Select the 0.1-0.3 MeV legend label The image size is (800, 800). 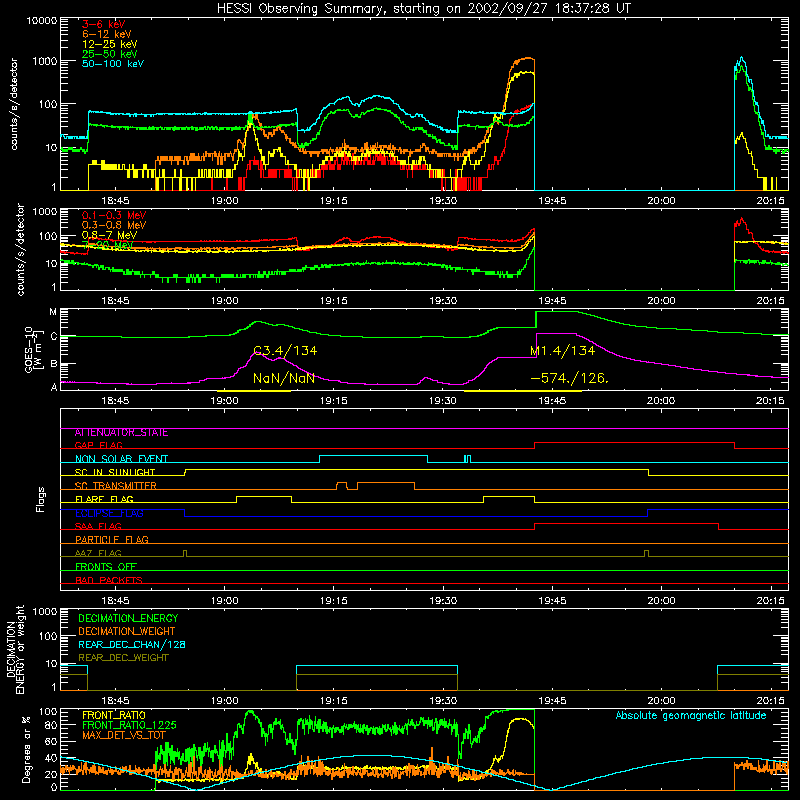click(114, 215)
